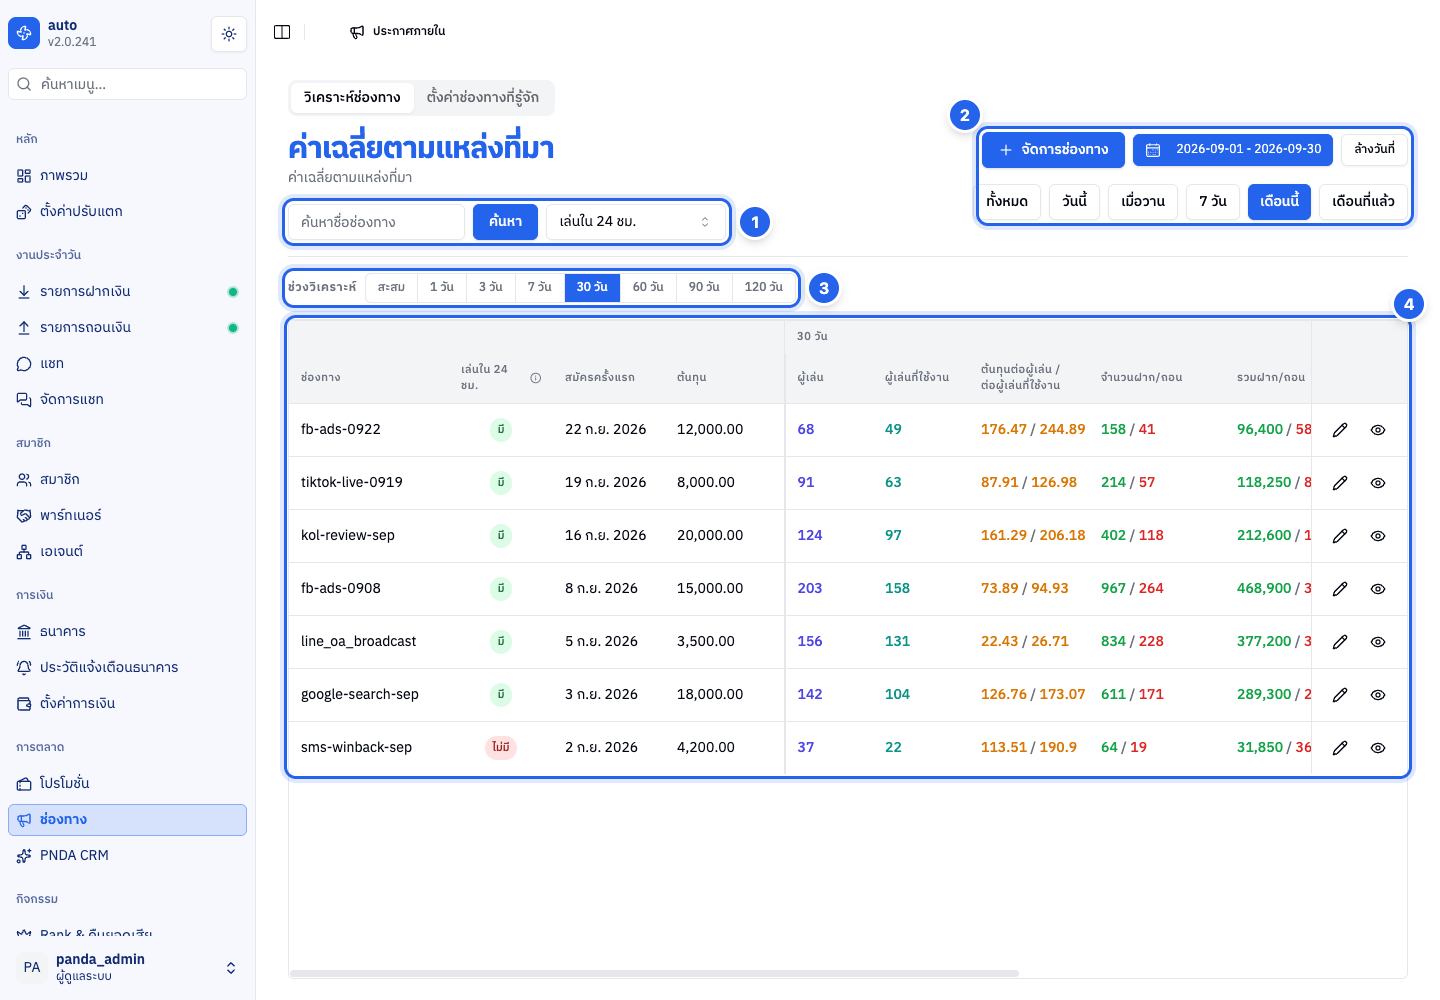View details of kol-review-sep eye icon
The width and height of the screenshot is (1440, 1000).
(x=1378, y=536)
